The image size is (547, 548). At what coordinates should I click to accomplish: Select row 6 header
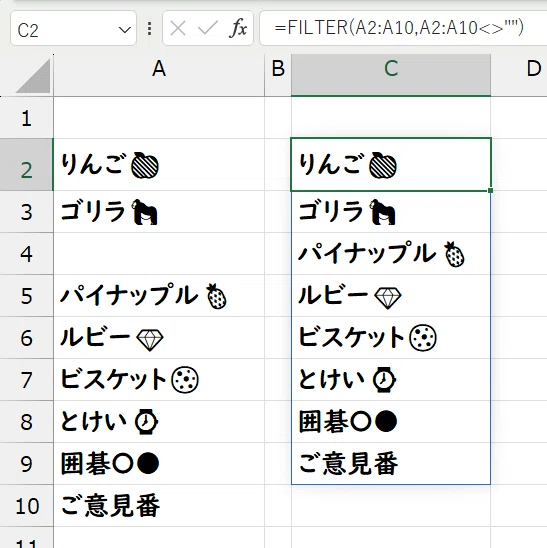pyautogui.click(x=27, y=338)
